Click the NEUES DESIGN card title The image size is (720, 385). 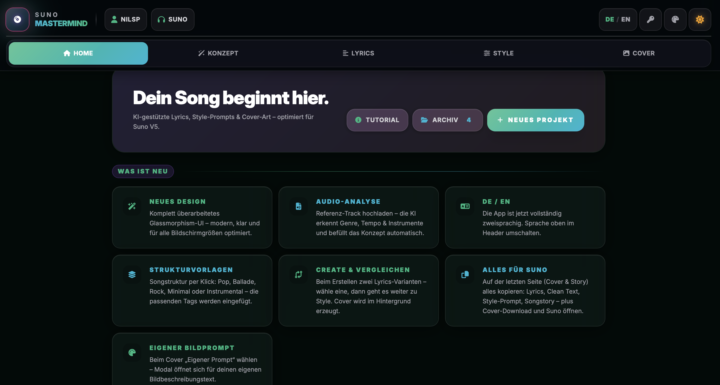pyautogui.click(x=178, y=202)
